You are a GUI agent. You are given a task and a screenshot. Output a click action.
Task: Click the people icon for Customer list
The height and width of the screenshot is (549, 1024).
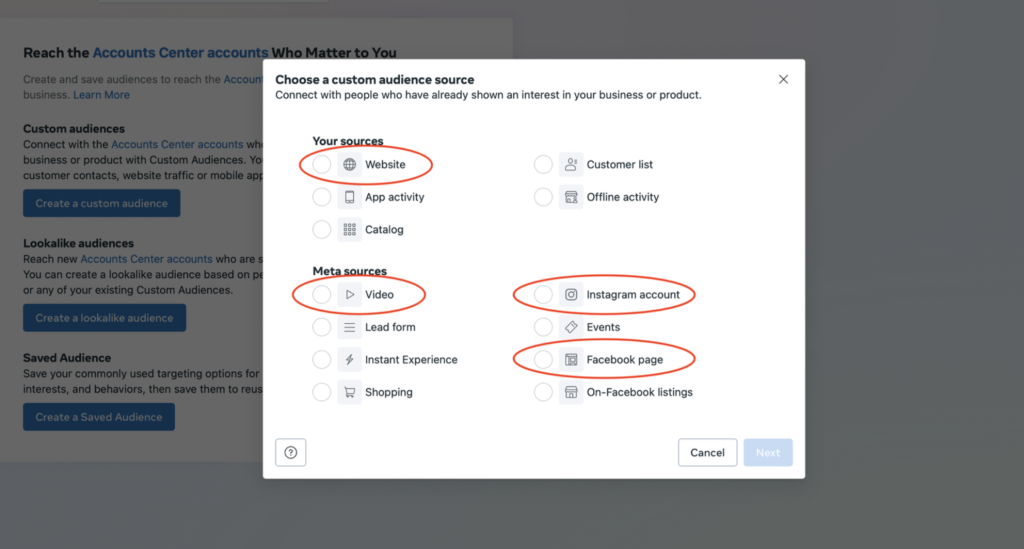(x=571, y=165)
